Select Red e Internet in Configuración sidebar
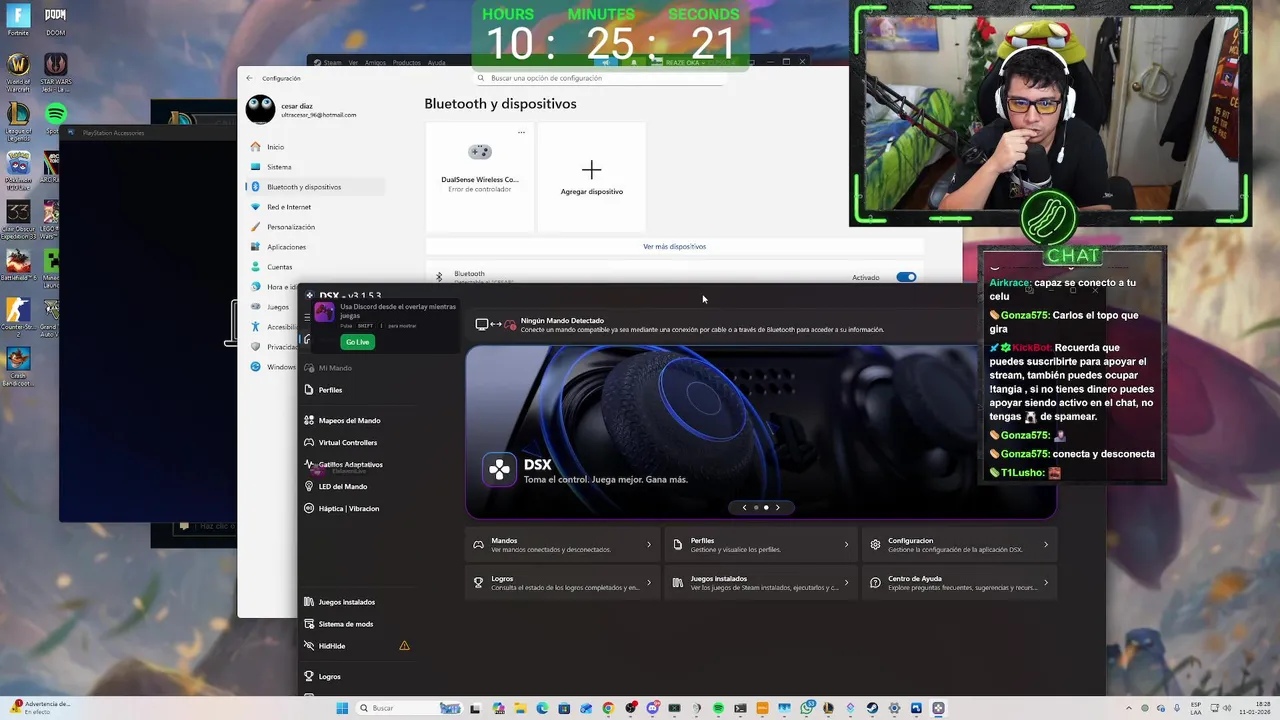1280x720 pixels. click(288, 207)
